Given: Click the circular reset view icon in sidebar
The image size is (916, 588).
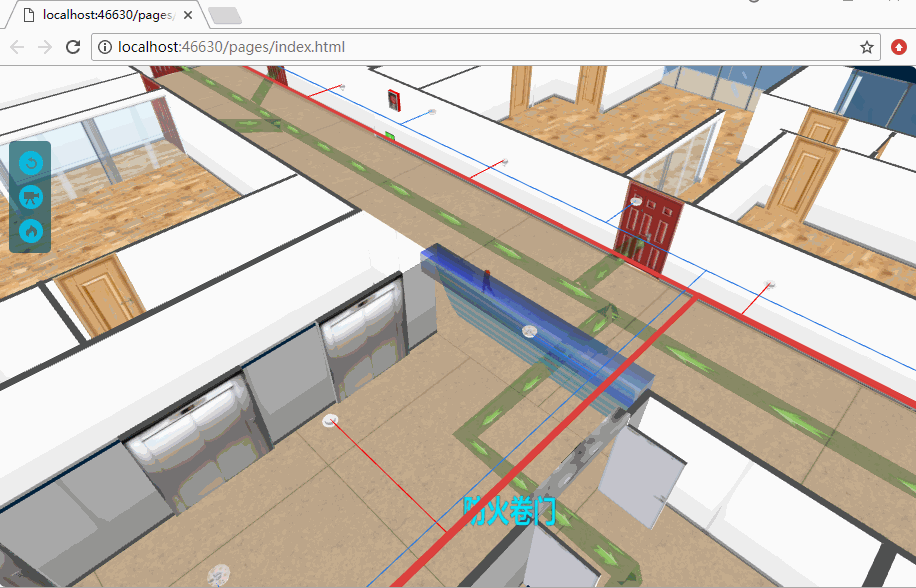Looking at the screenshot, I should pyautogui.click(x=30, y=163).
